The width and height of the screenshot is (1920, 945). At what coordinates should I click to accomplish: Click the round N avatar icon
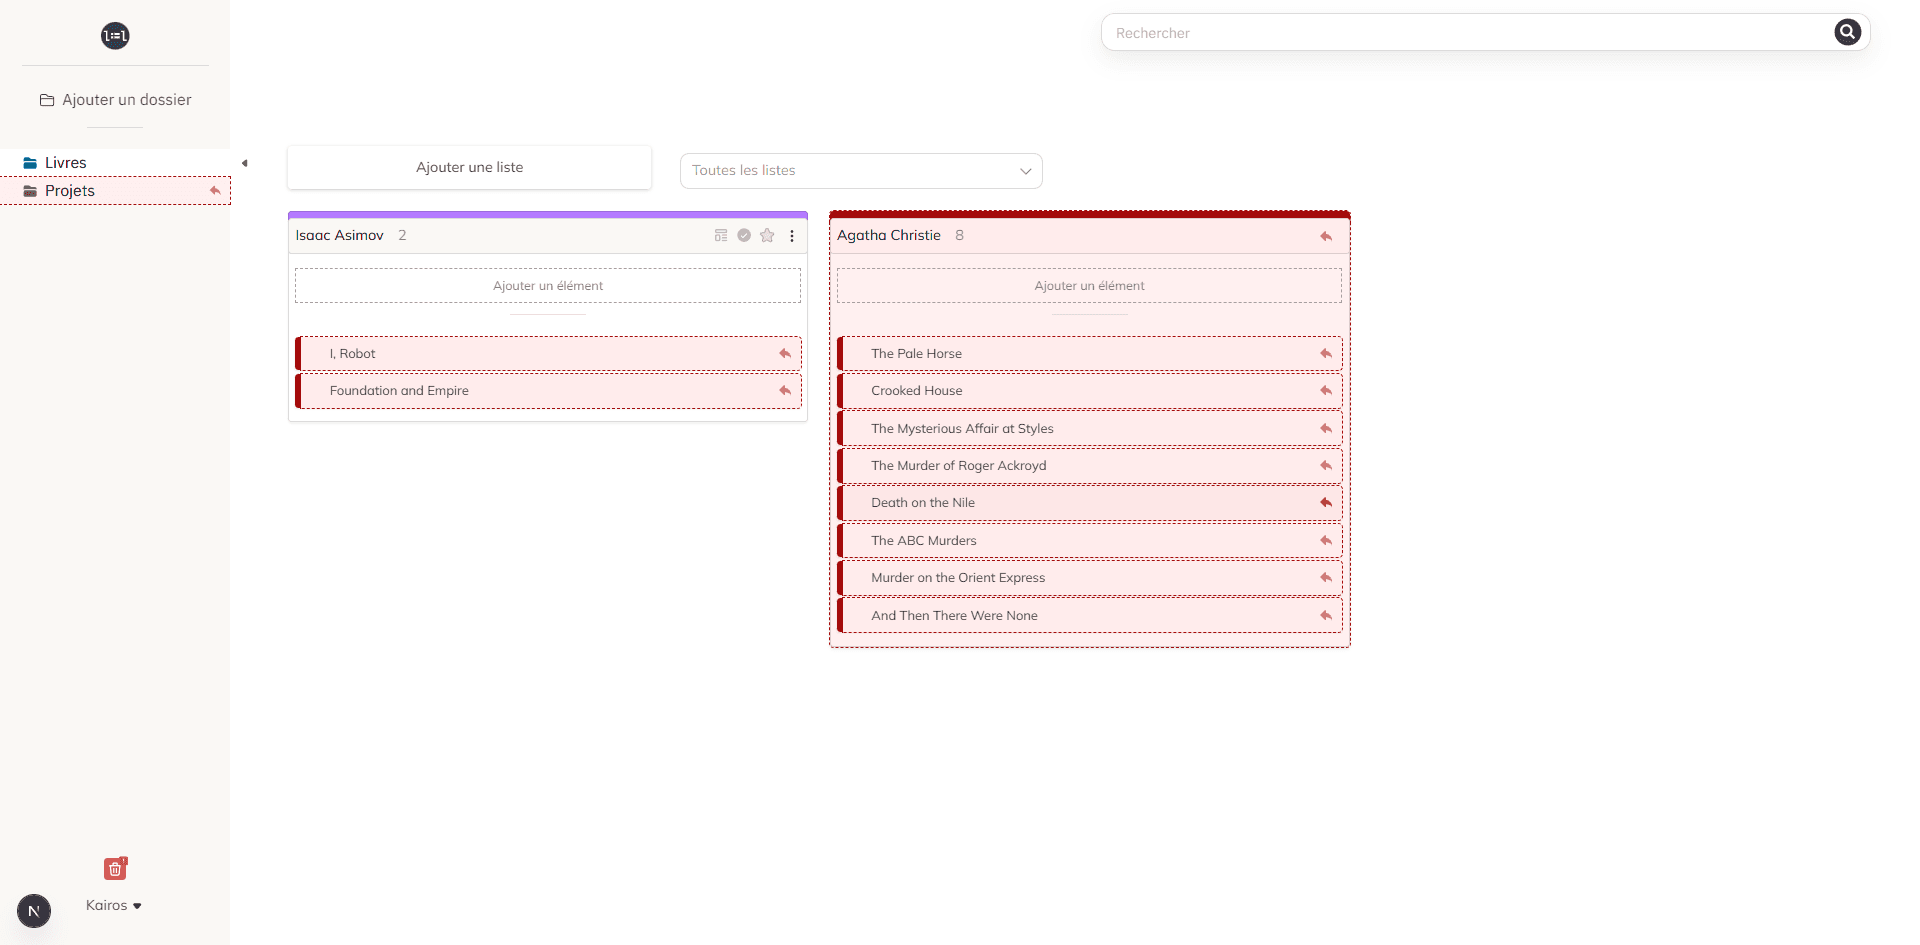click(34, 911)
